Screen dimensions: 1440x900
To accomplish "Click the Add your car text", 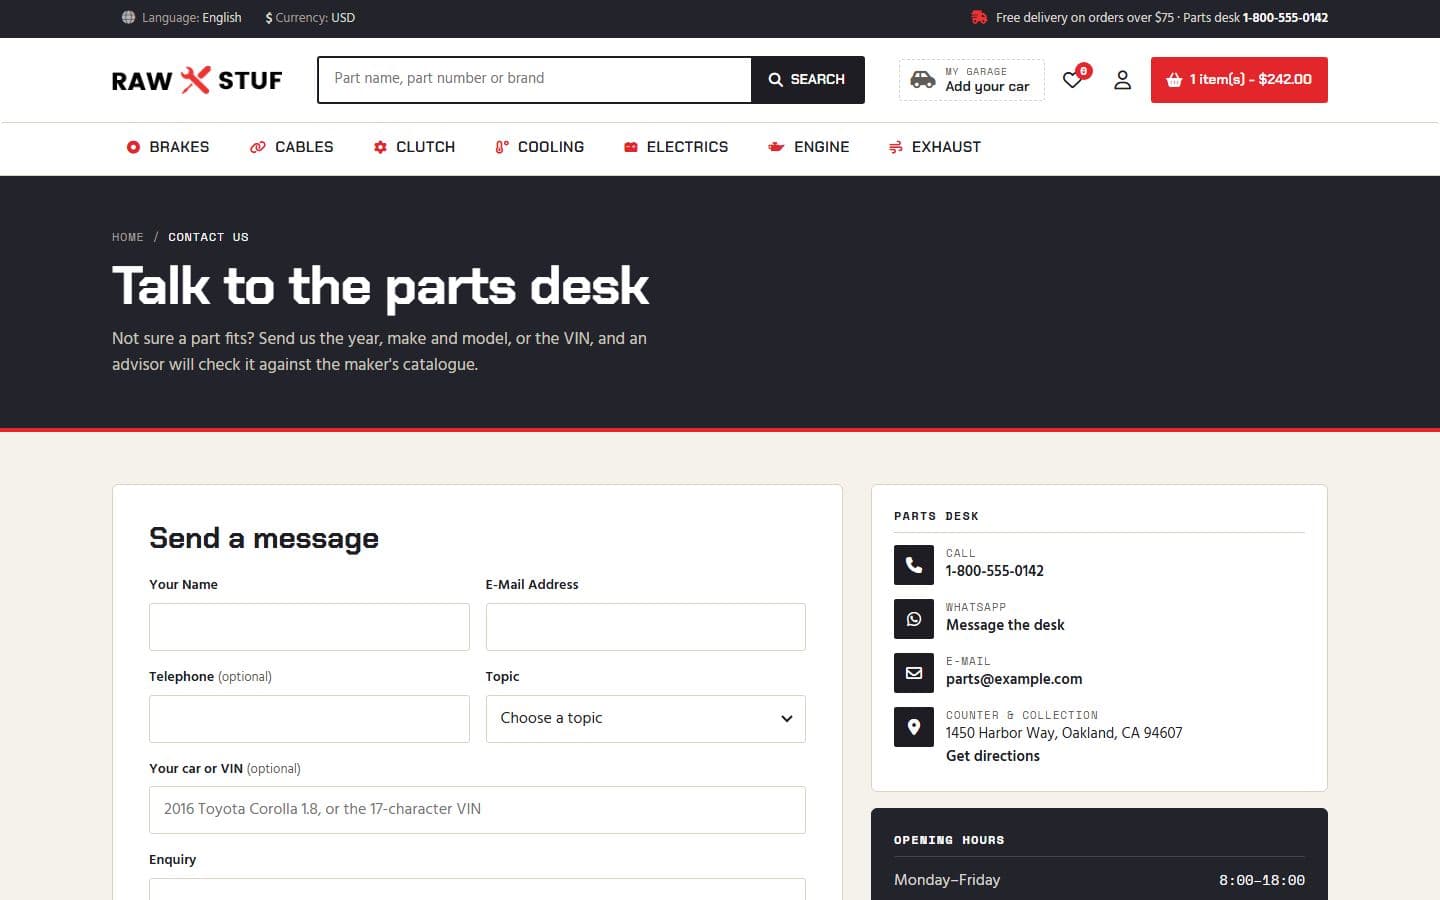I will pos(987,87).
